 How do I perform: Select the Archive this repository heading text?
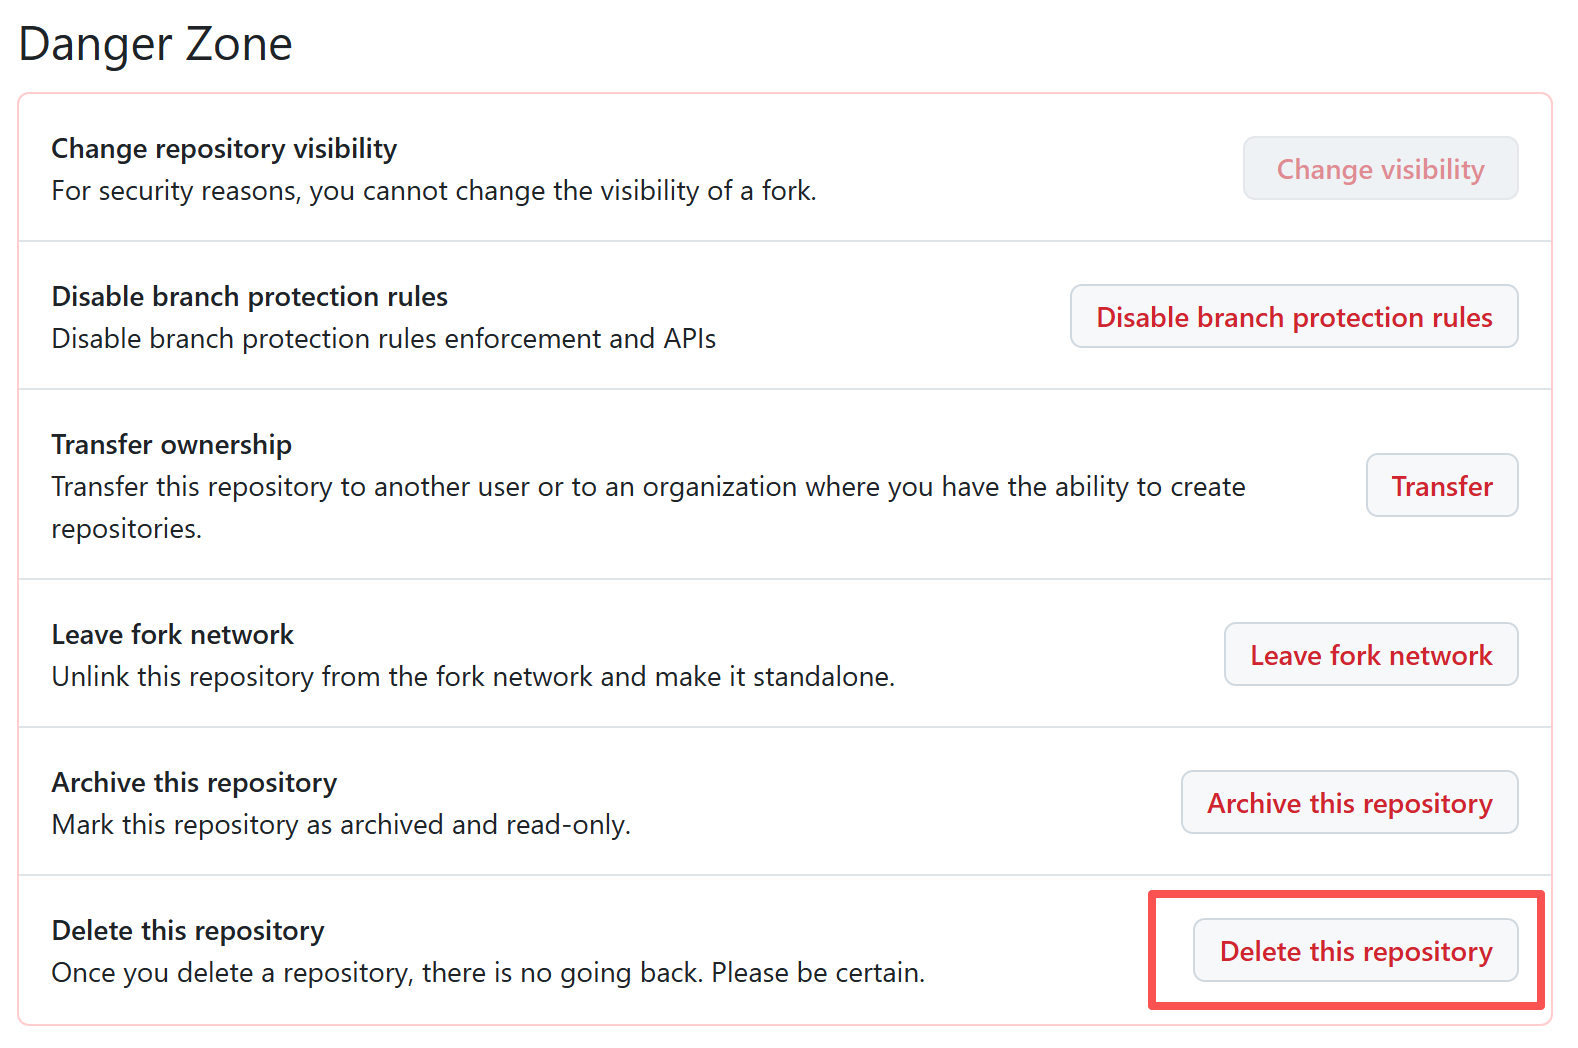pos(193,782)
